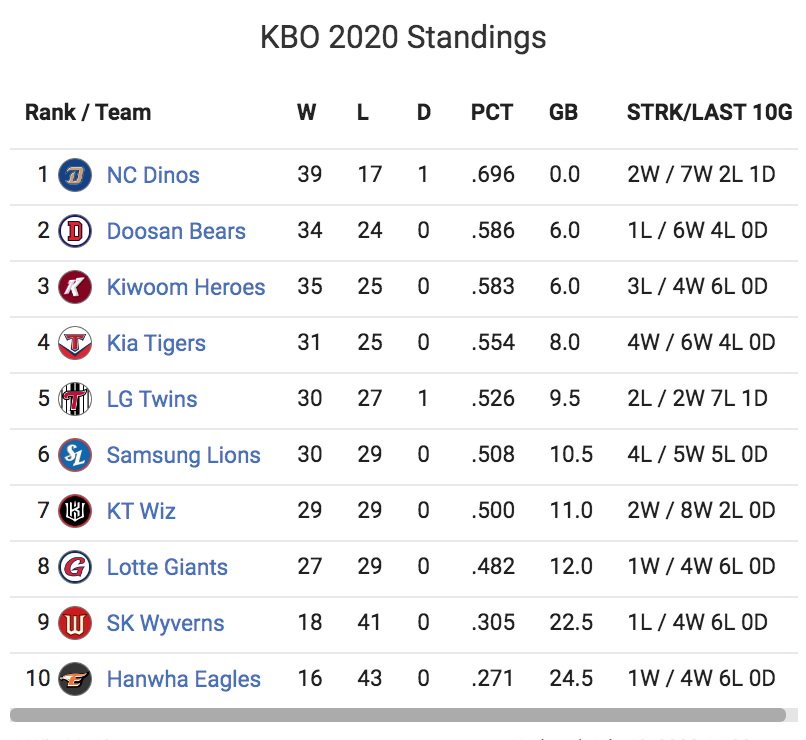This screenshot has width=806, height=740.
Task: Click the Samsung Lions logo icon
Action: click(75, 455)
